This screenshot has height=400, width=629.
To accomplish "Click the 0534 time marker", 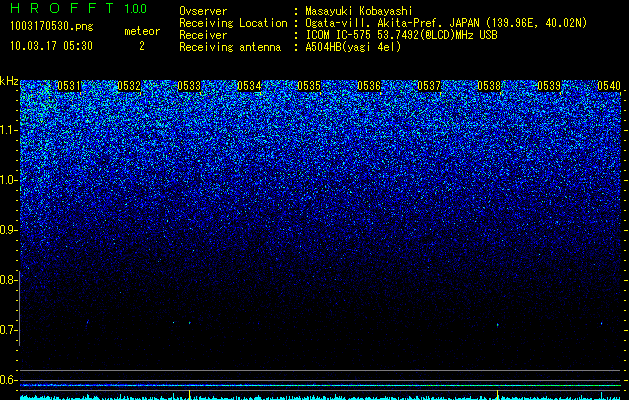I will [249, 86].
